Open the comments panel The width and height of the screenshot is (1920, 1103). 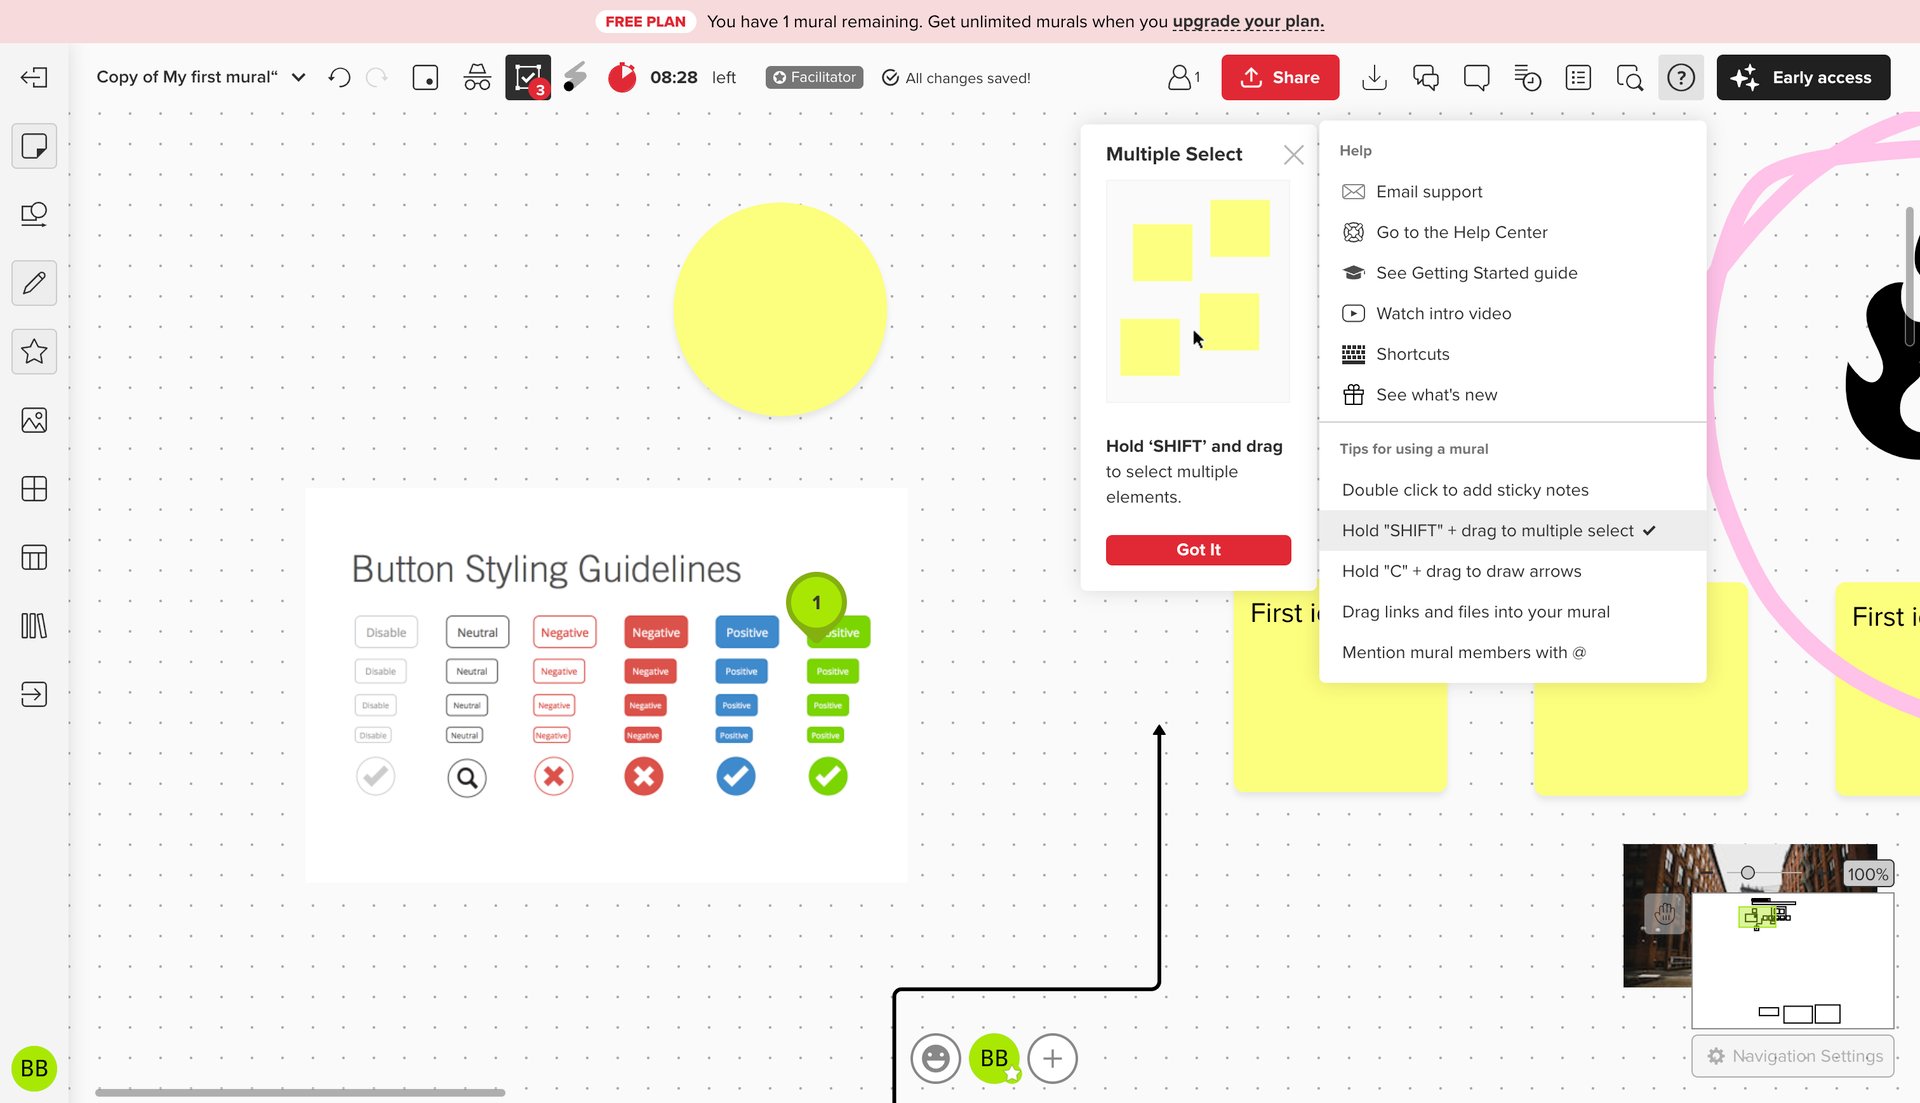tap(1425, 77)
